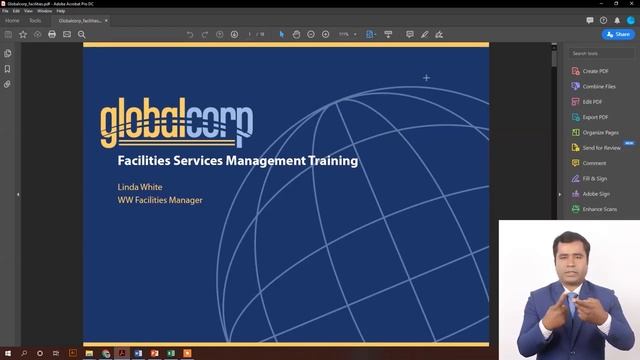This screenshot has width=640, height=360.
Task: Switch to the Tools tab
Action: pos(35,20)
